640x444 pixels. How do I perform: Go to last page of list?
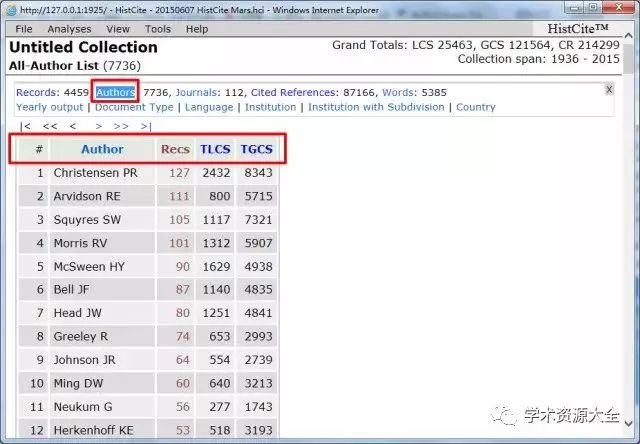[x=146, y=127]
